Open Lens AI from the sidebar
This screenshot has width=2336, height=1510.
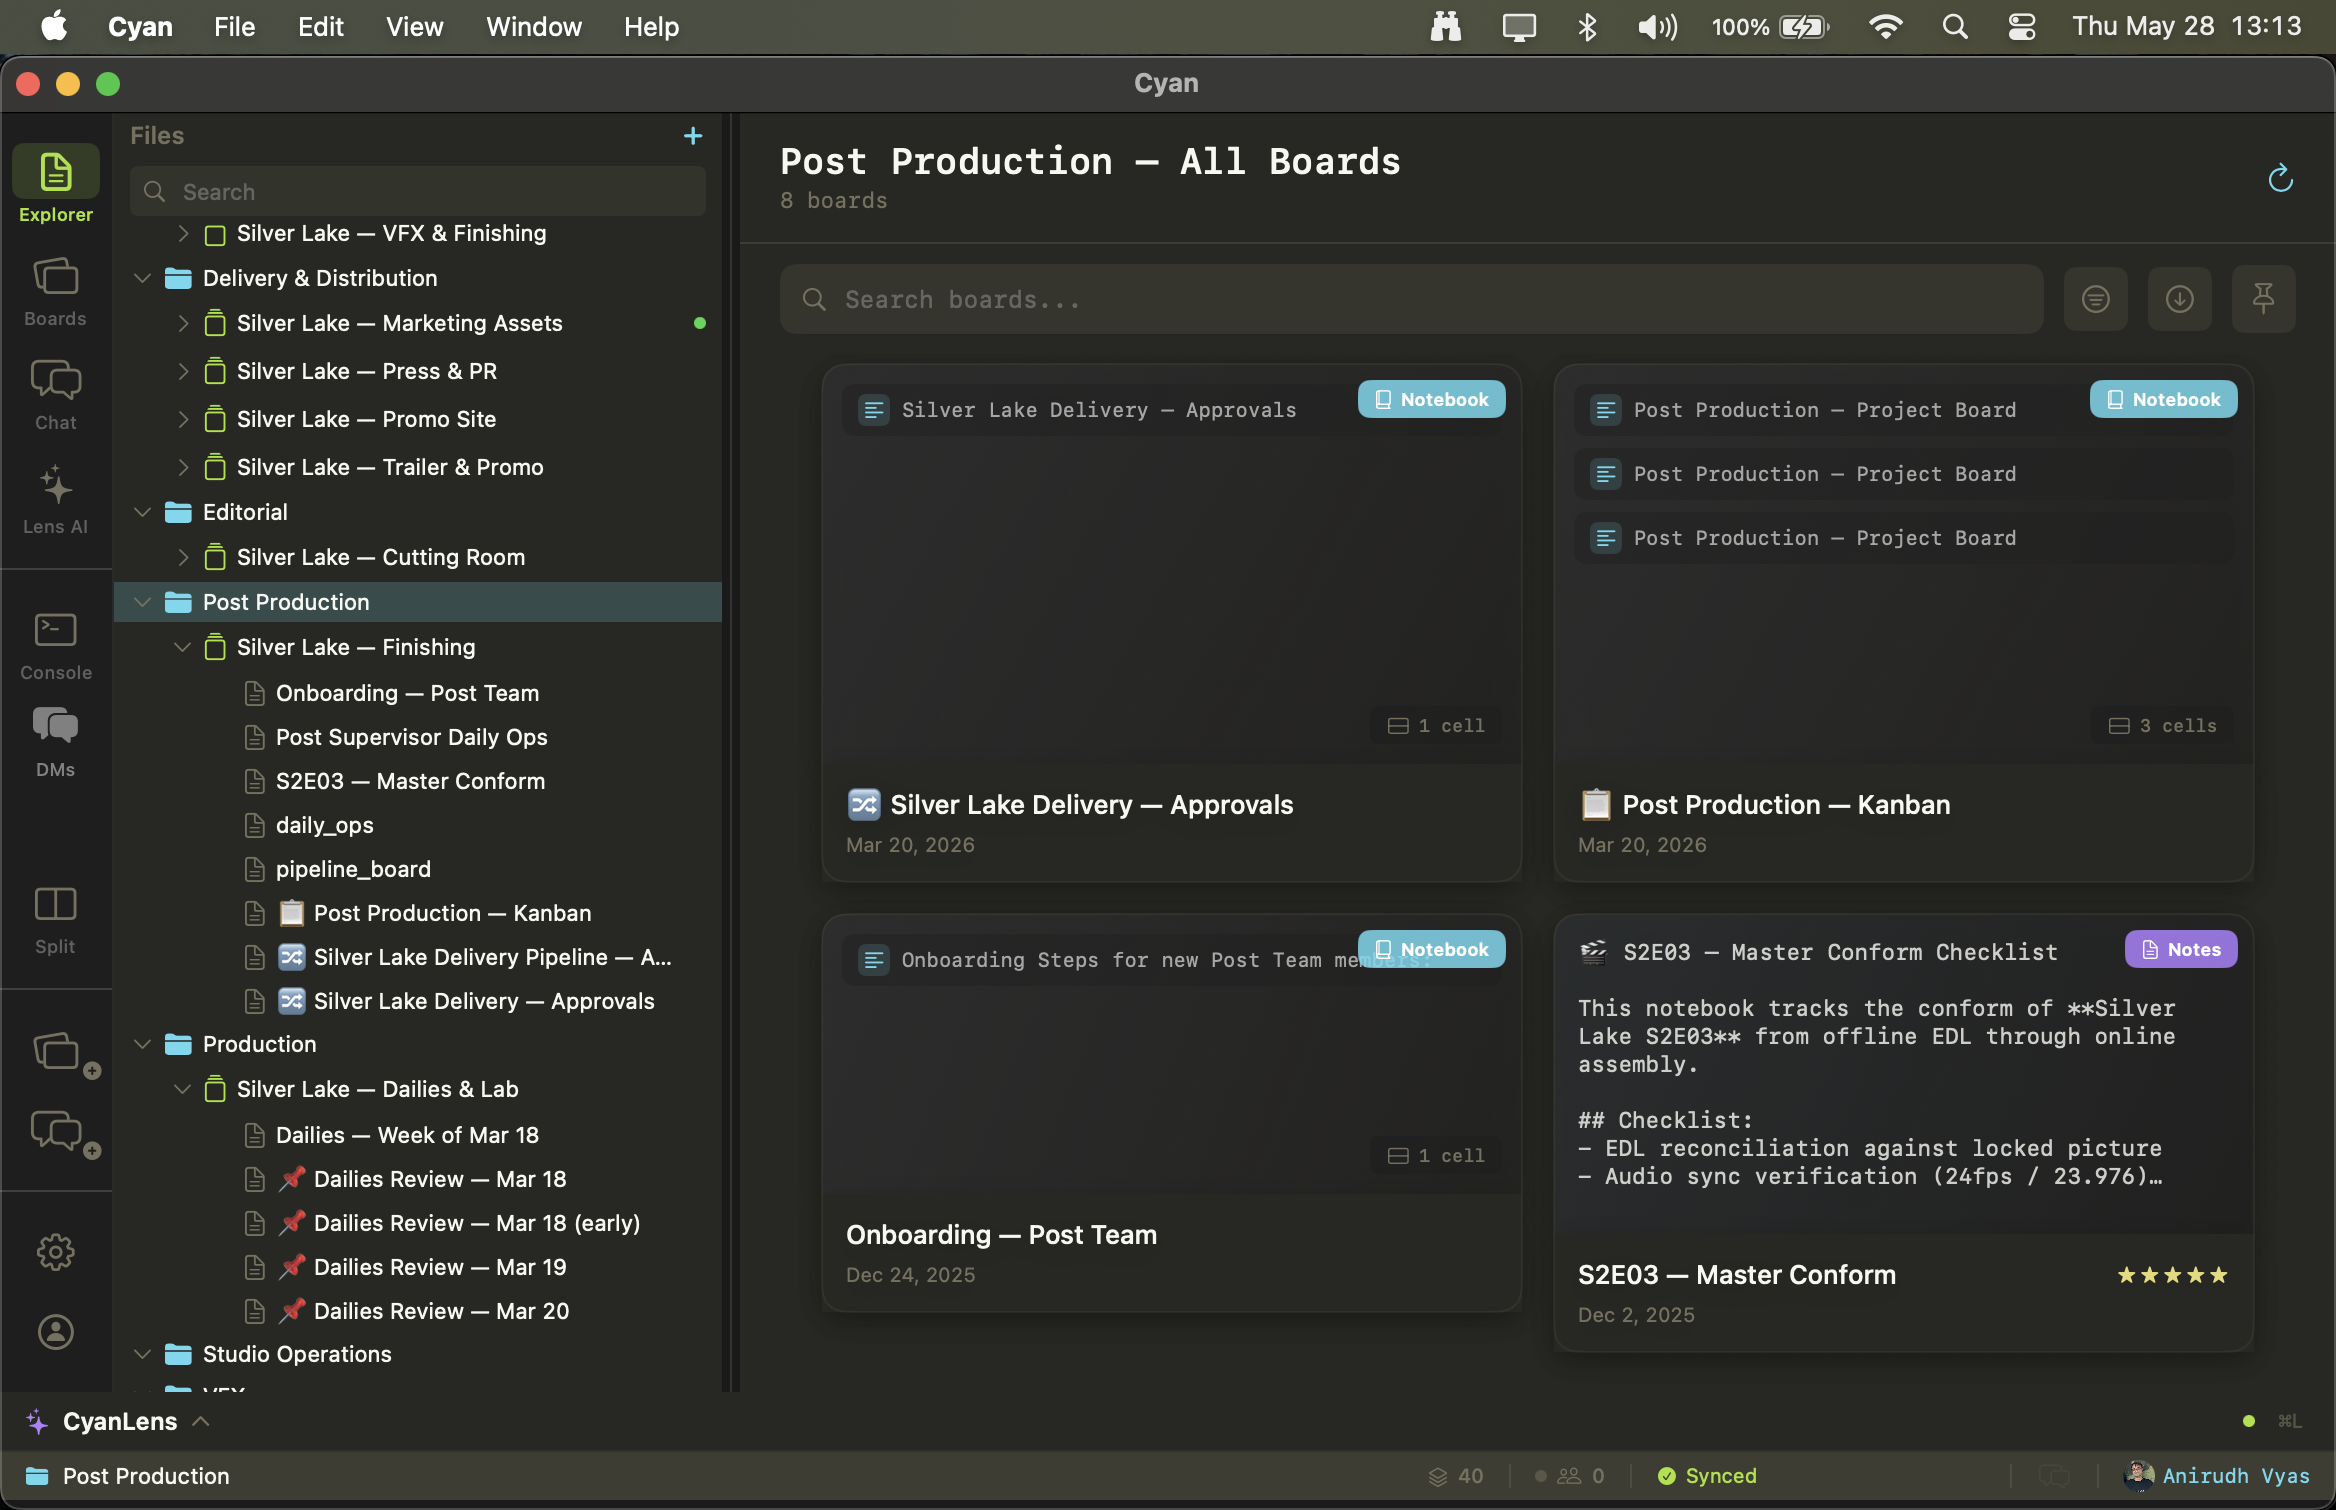coord(56,499)
